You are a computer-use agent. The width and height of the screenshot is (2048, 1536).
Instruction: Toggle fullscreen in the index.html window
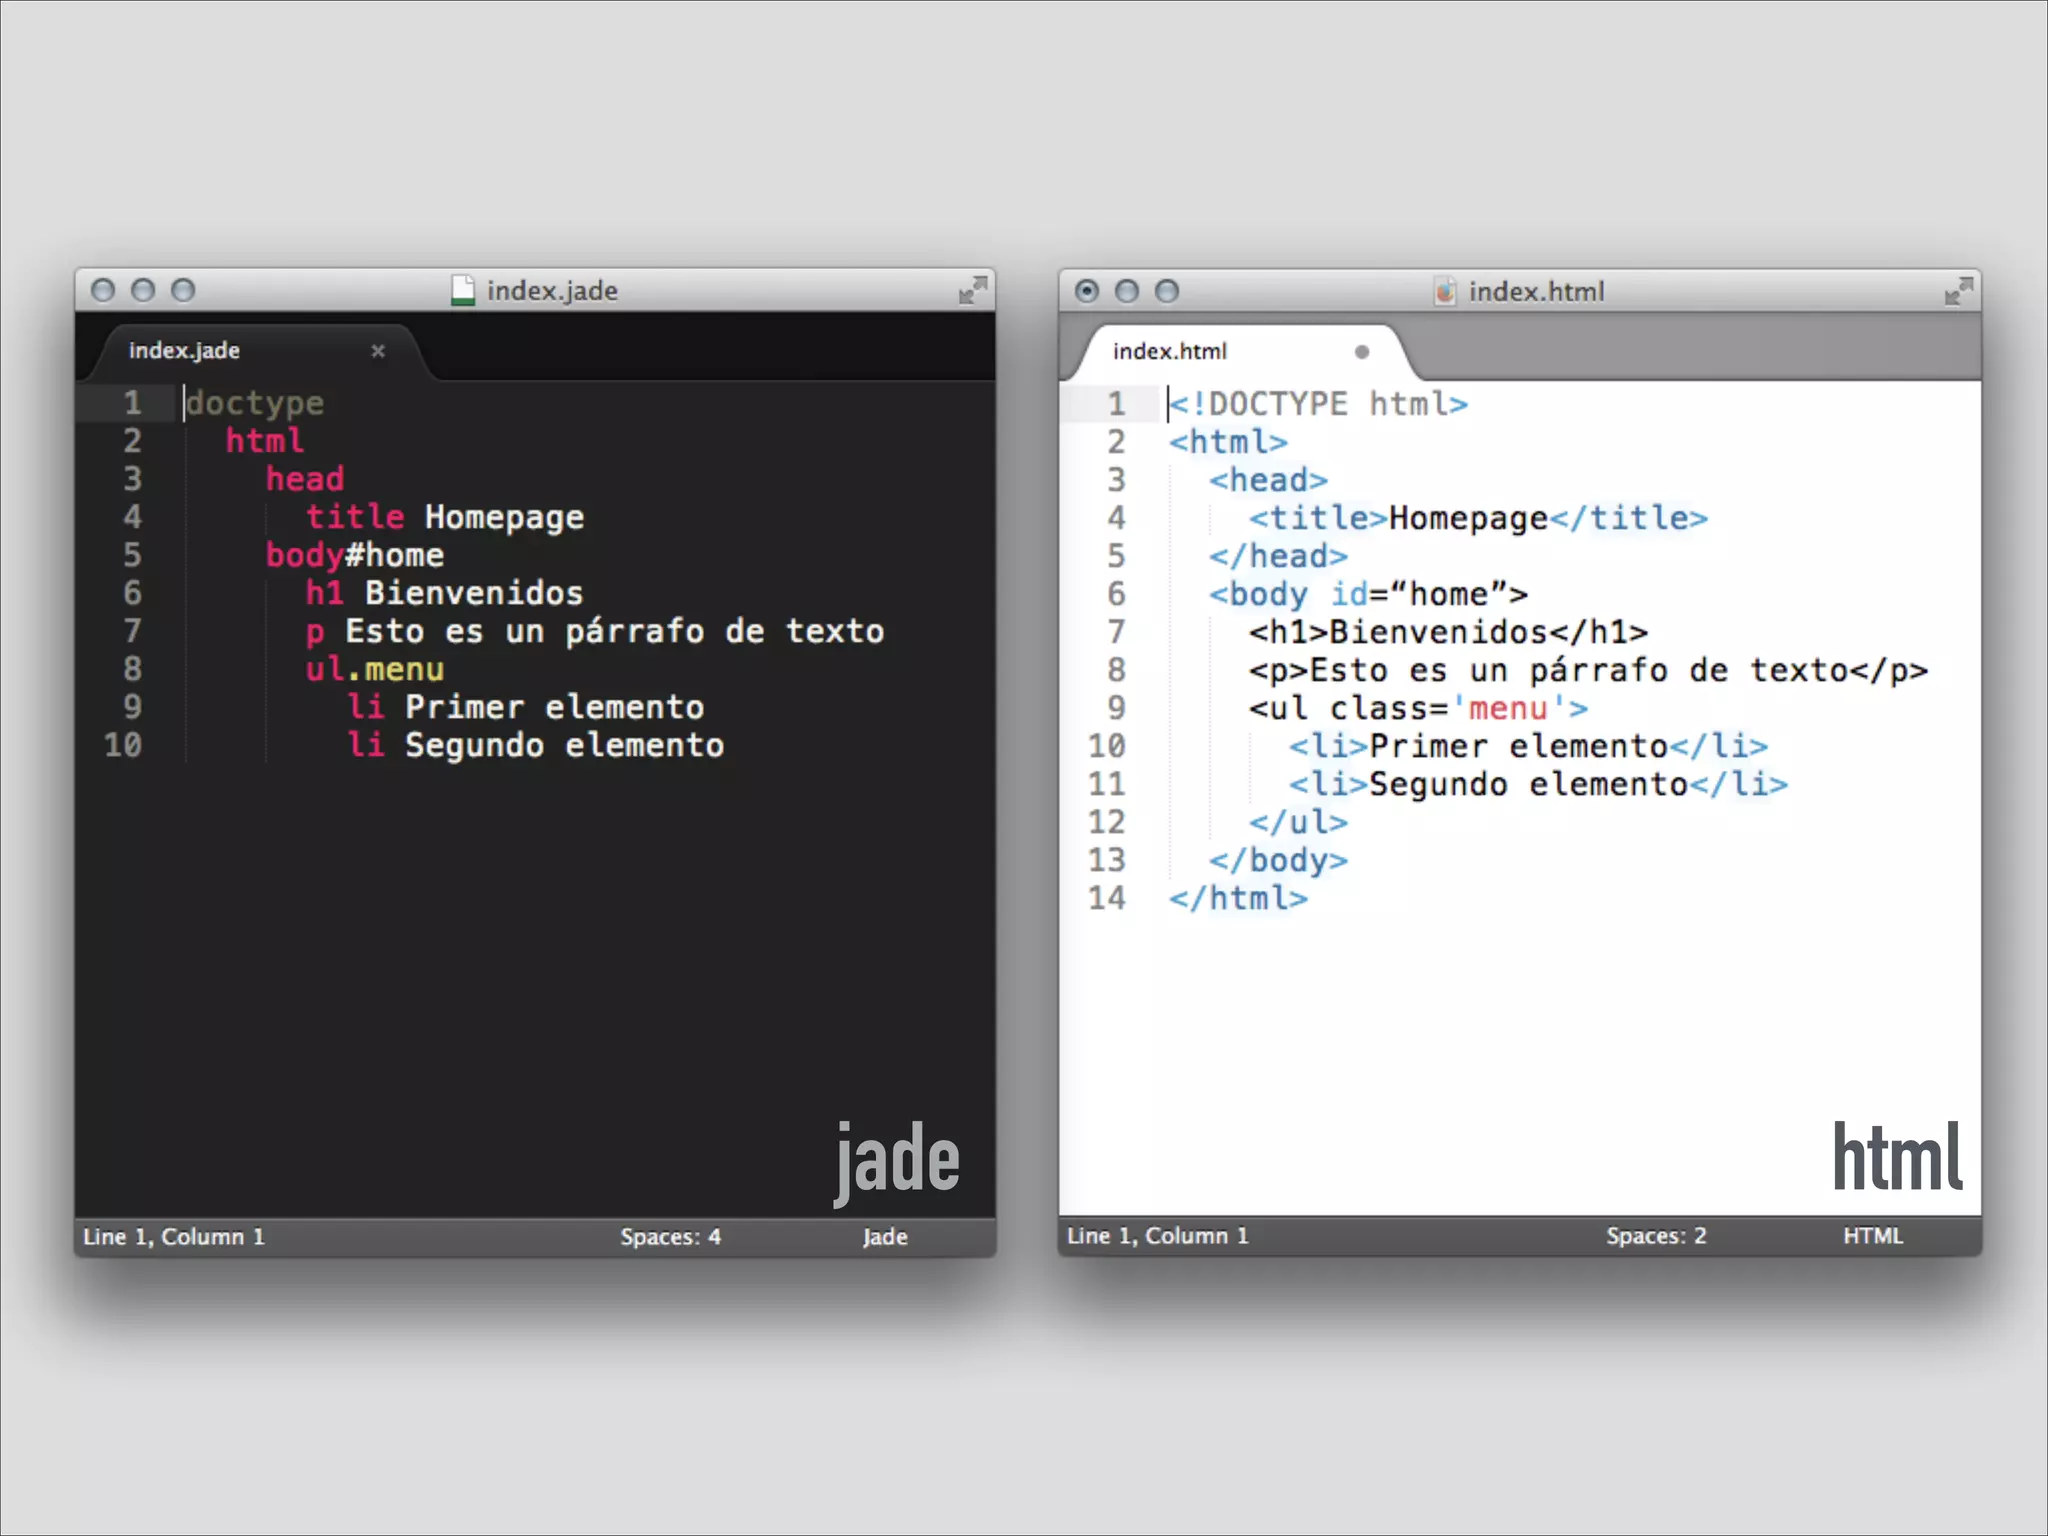click(1958, 291)
